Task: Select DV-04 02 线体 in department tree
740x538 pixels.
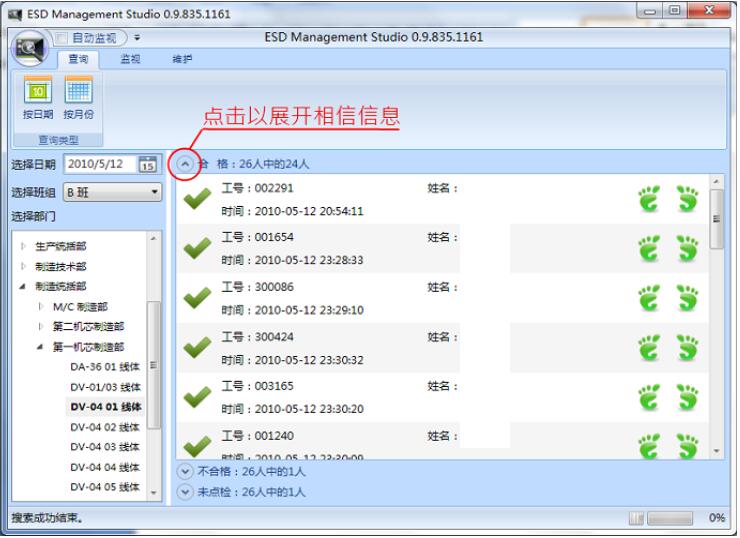Action: (x=105, y=426)
